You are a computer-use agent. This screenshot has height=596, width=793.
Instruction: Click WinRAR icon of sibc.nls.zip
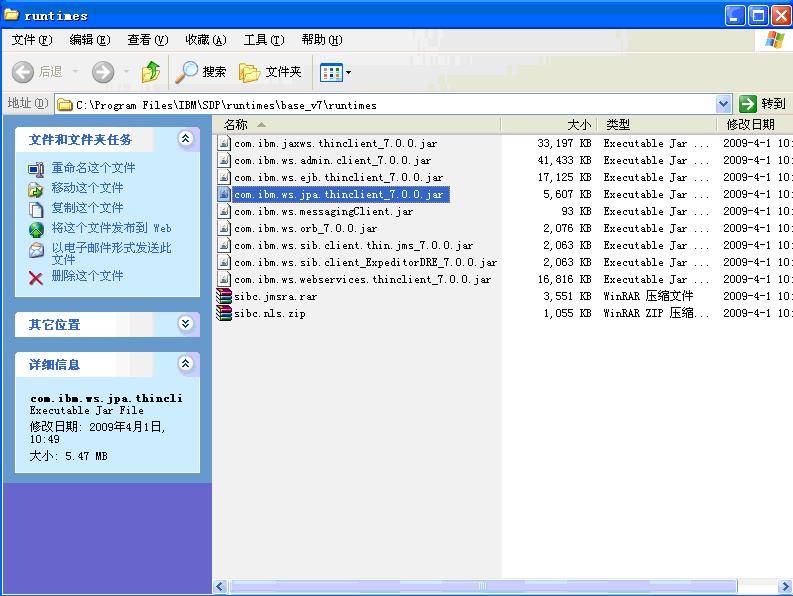click(224, 313)
